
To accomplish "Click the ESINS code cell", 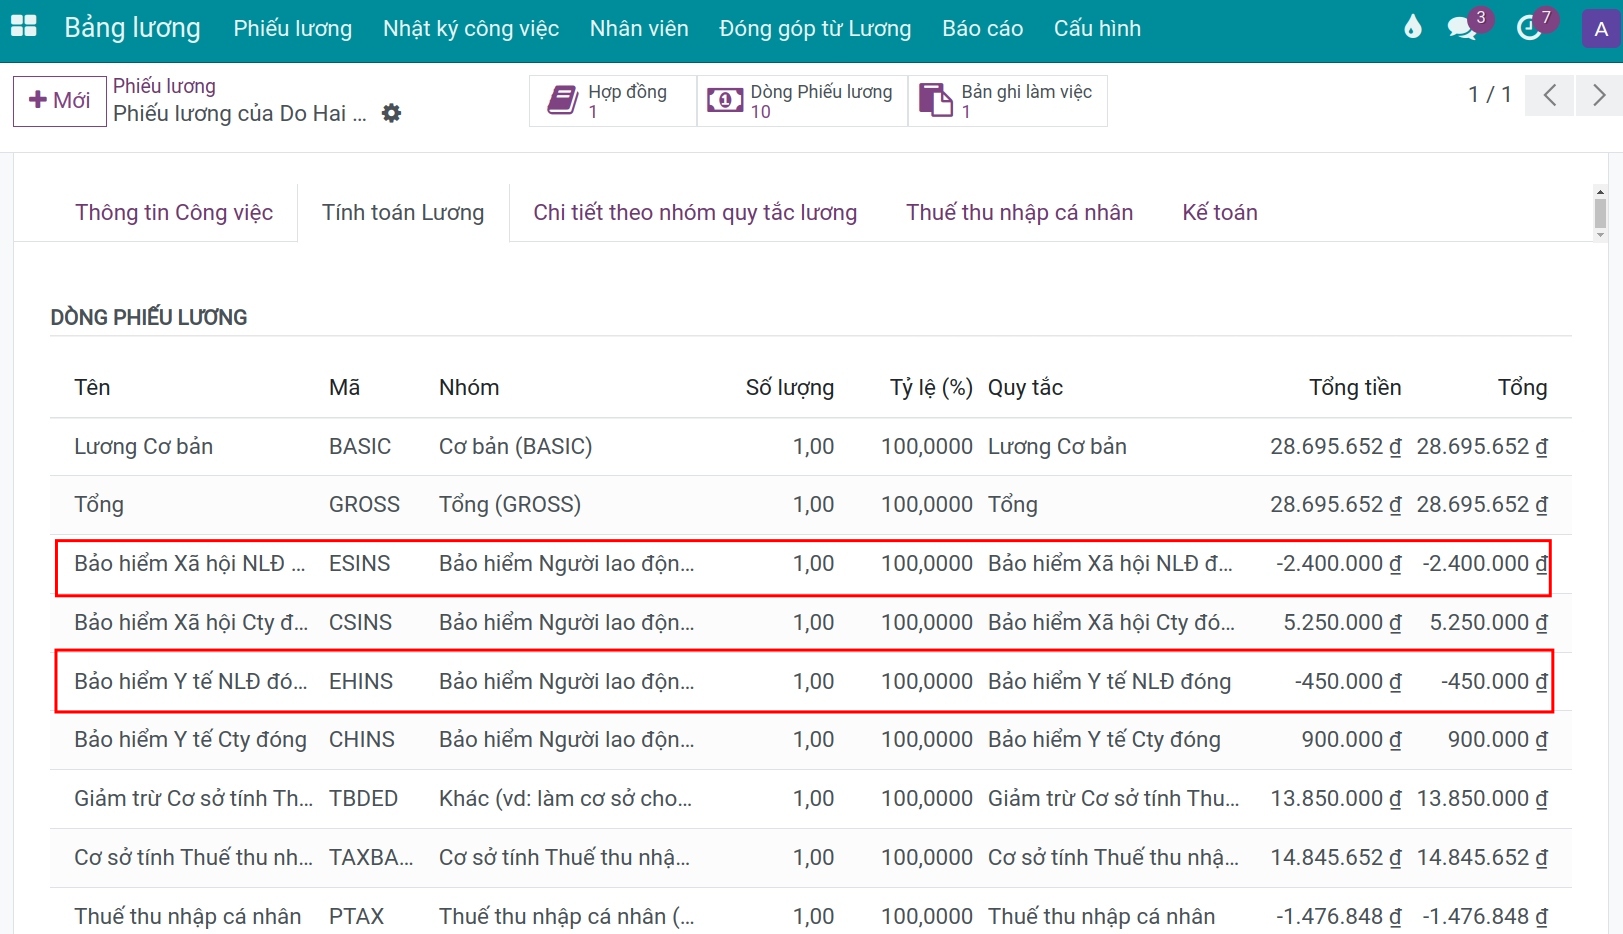I will pyautogui.click(x=359, y=563).
